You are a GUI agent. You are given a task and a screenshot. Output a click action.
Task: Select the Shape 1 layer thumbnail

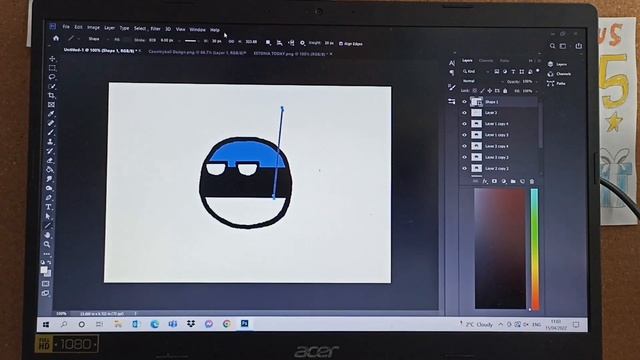pos(476,102)
